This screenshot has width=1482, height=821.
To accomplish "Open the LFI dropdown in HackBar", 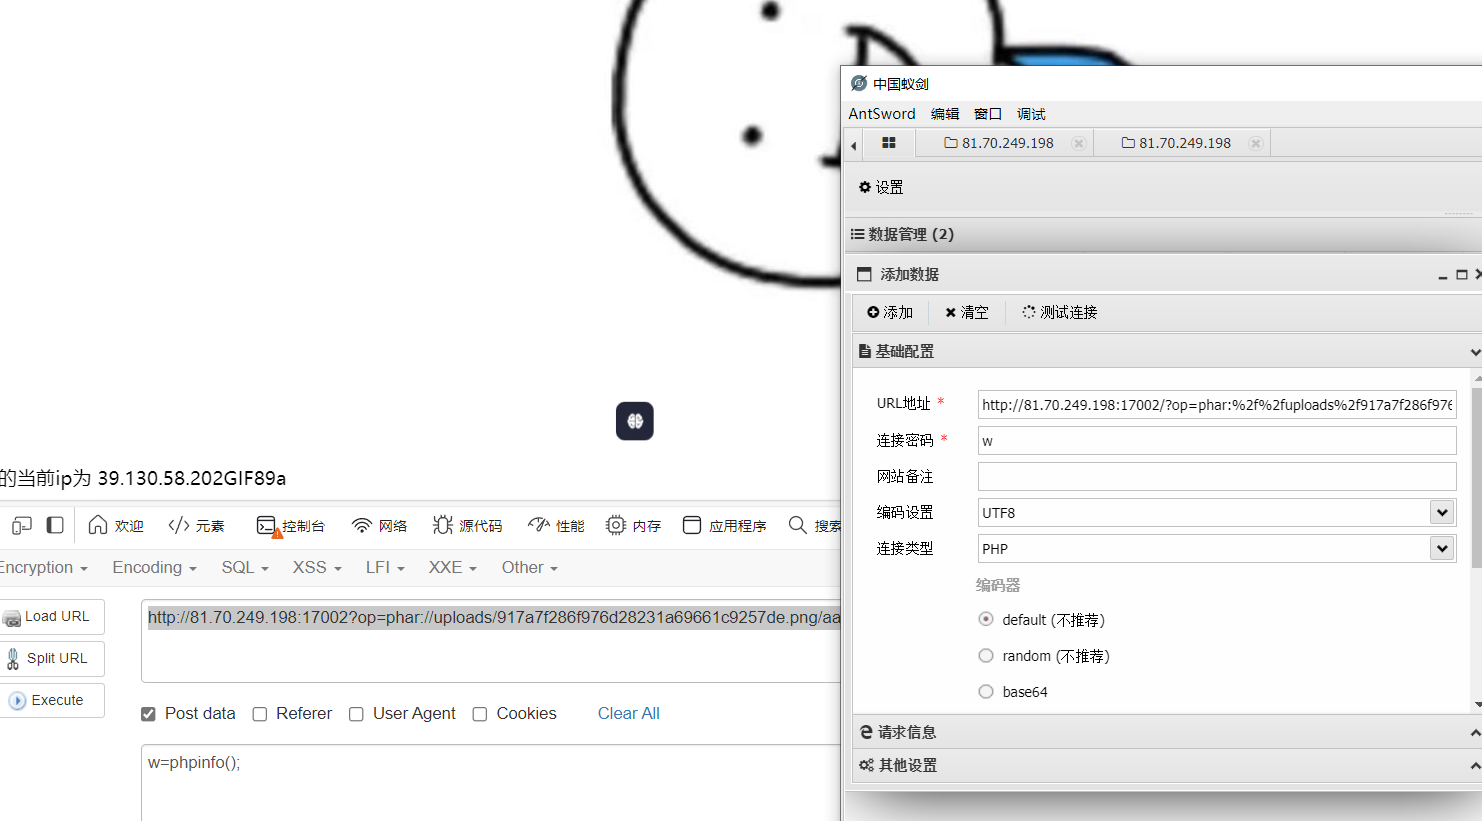I will pos(385,567).
